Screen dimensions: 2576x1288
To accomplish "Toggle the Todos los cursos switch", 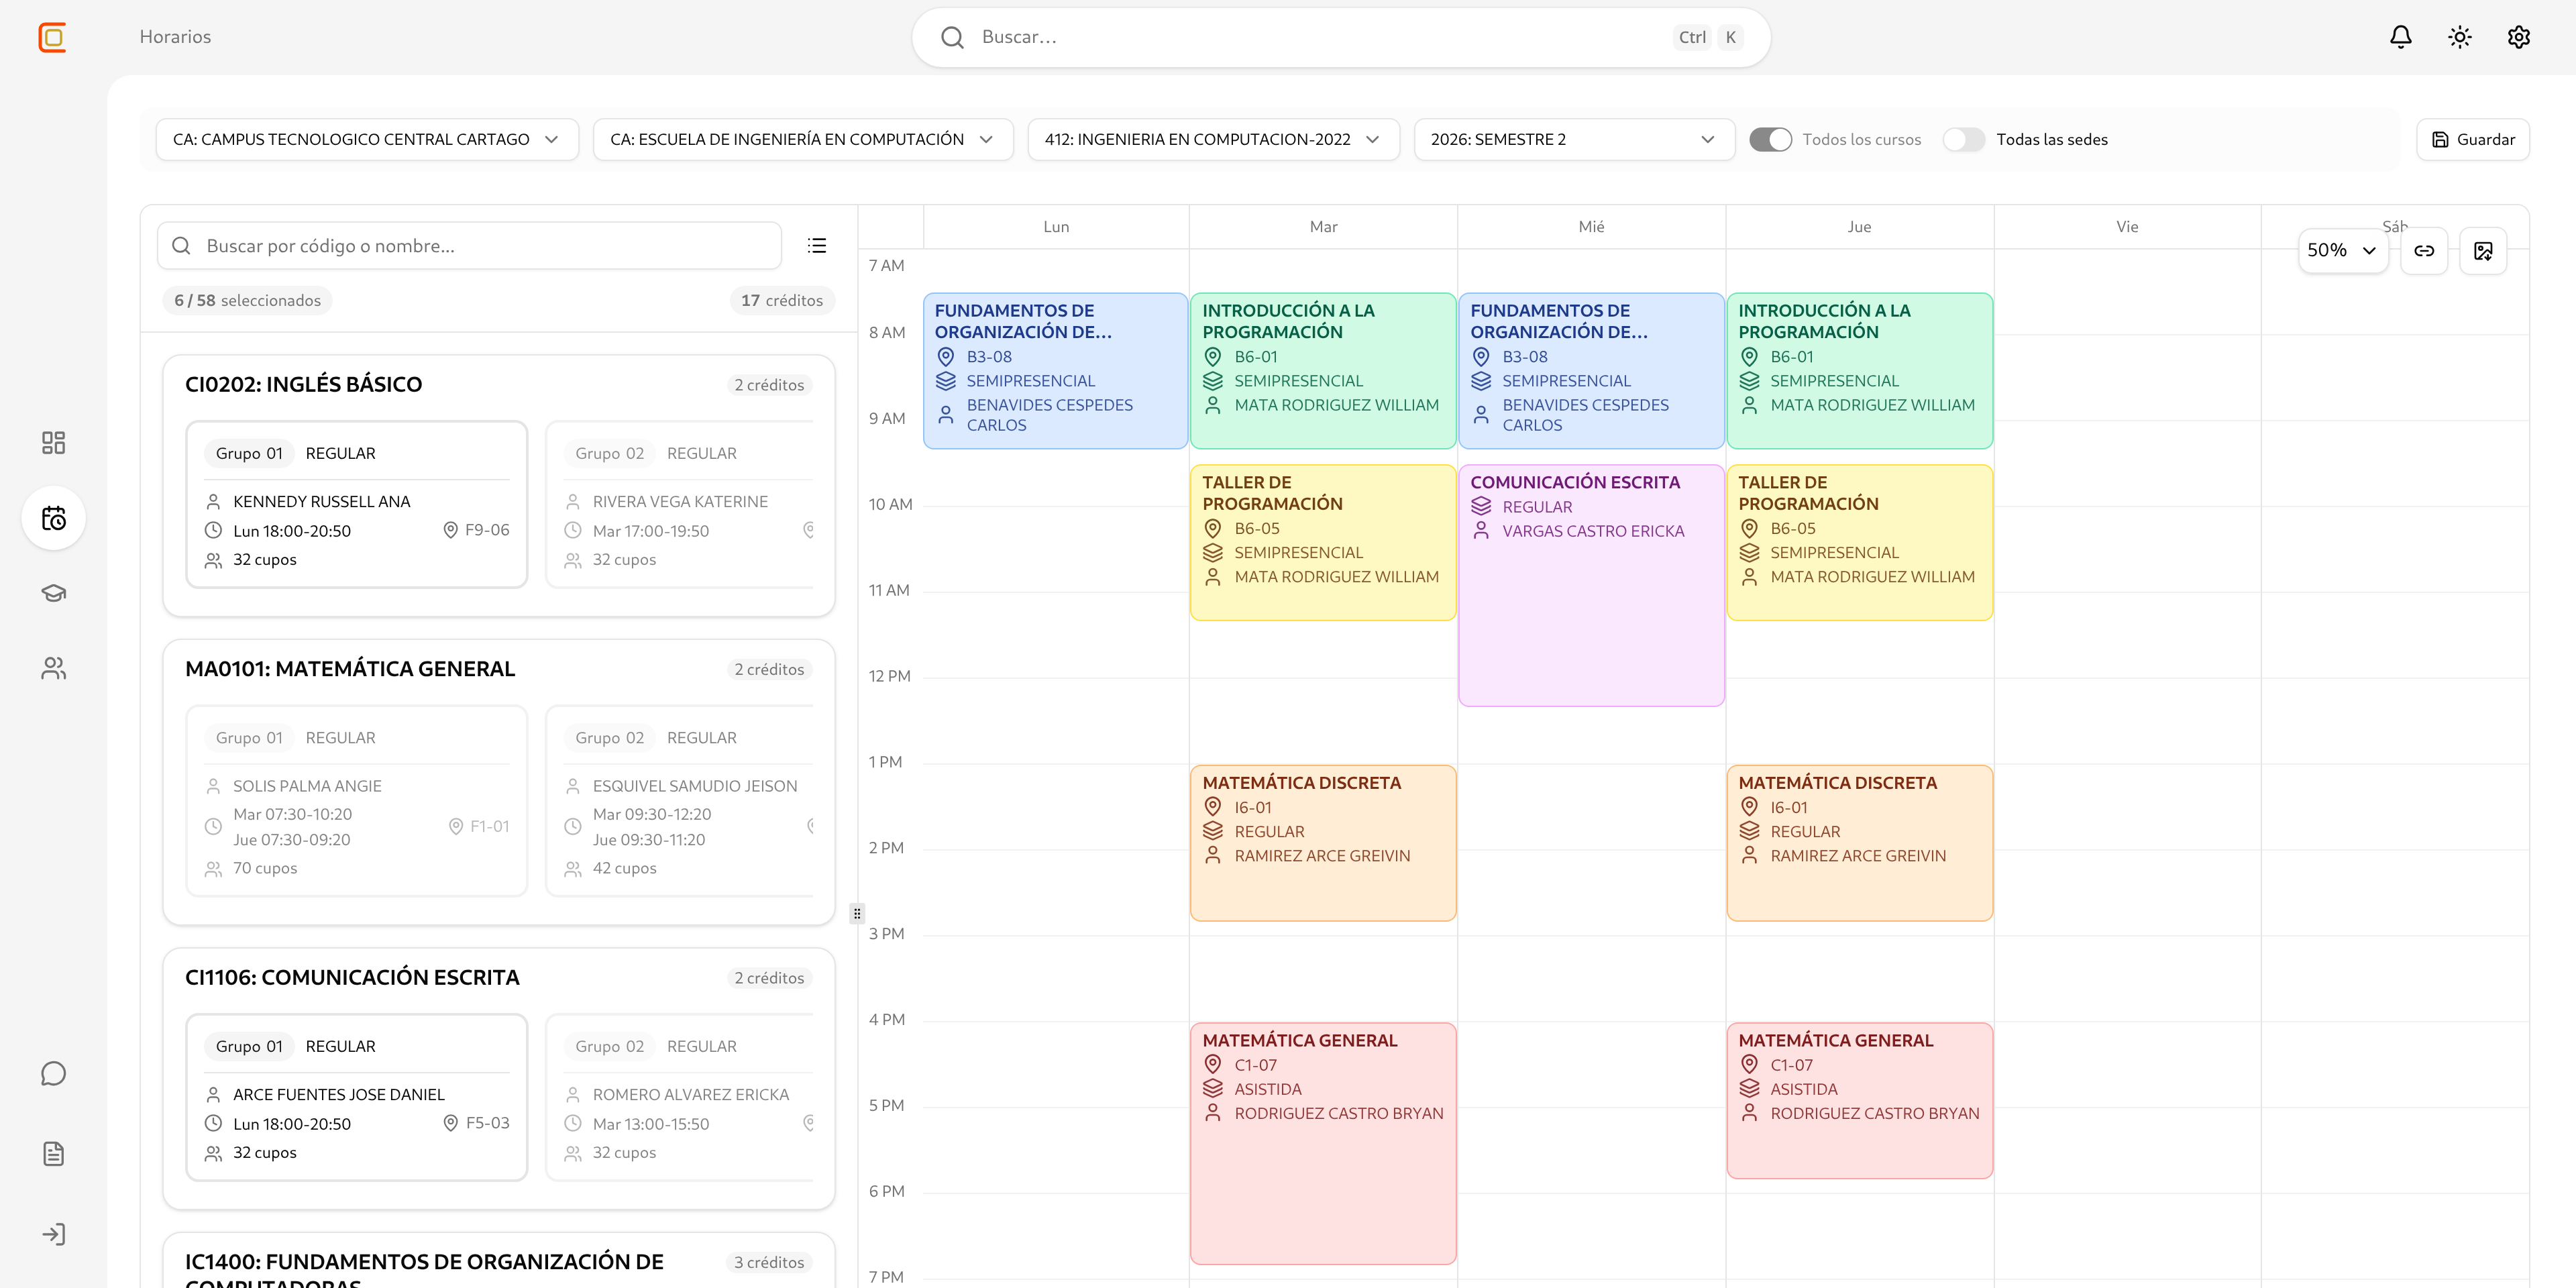I will [x=1770, y=140].
